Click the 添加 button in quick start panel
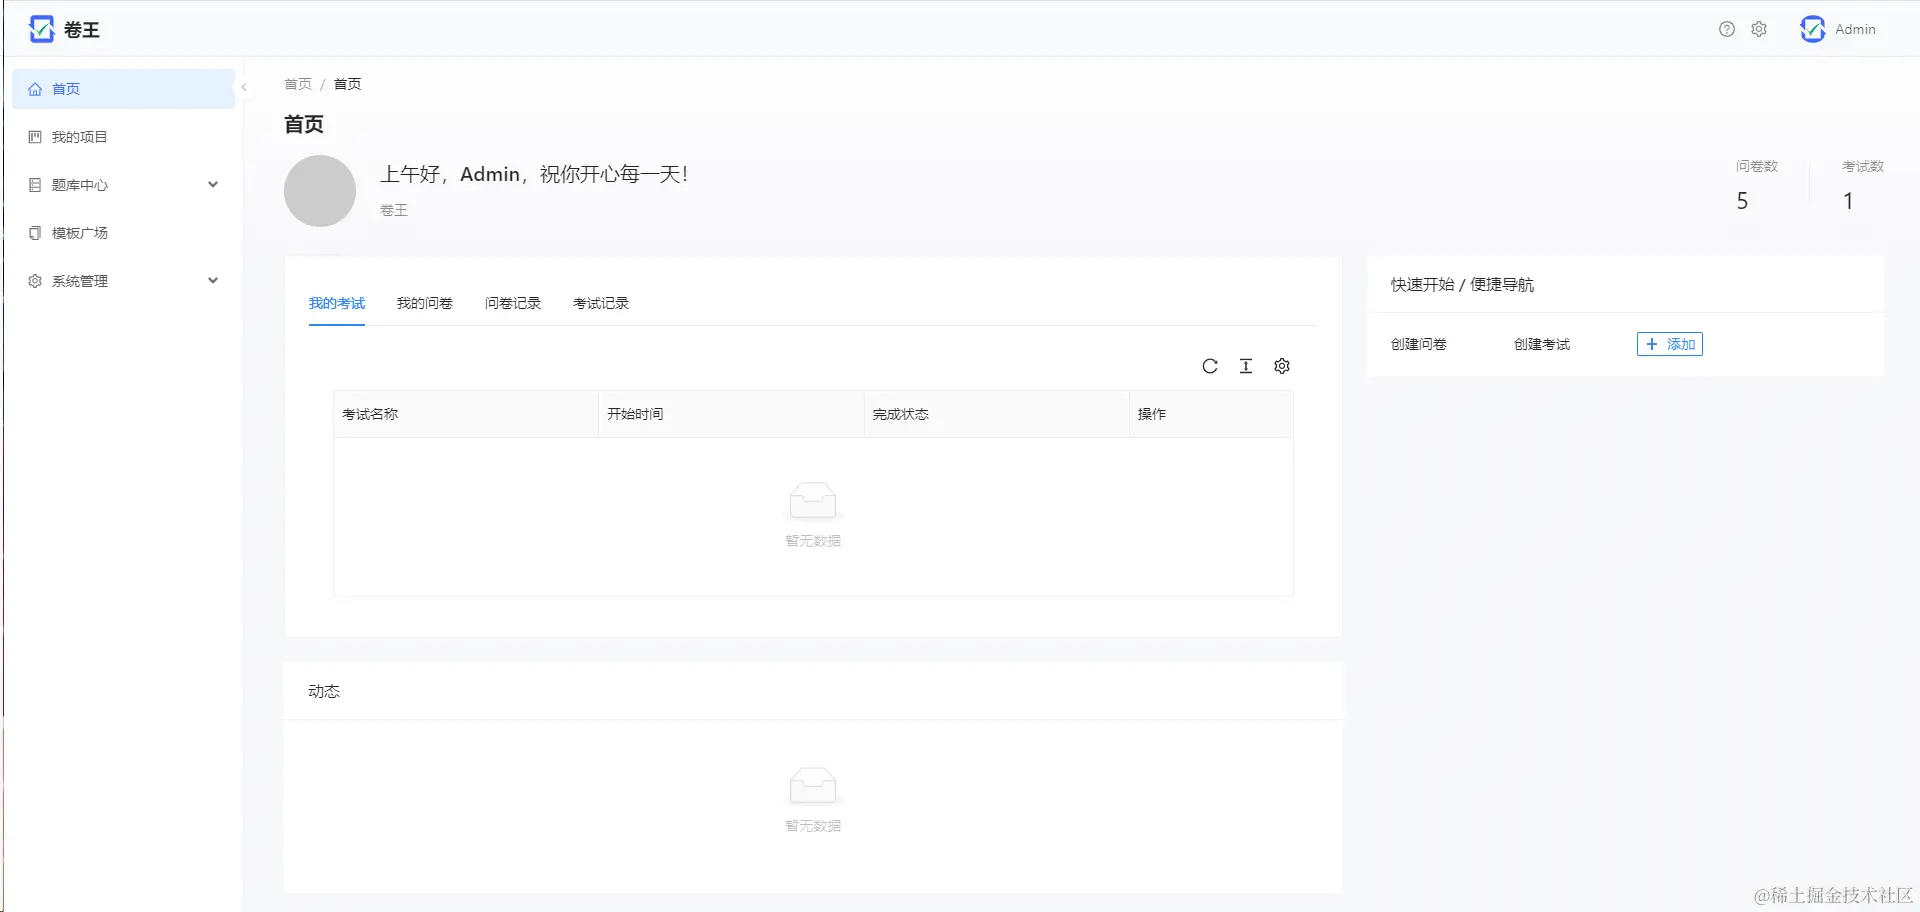 1669,344
